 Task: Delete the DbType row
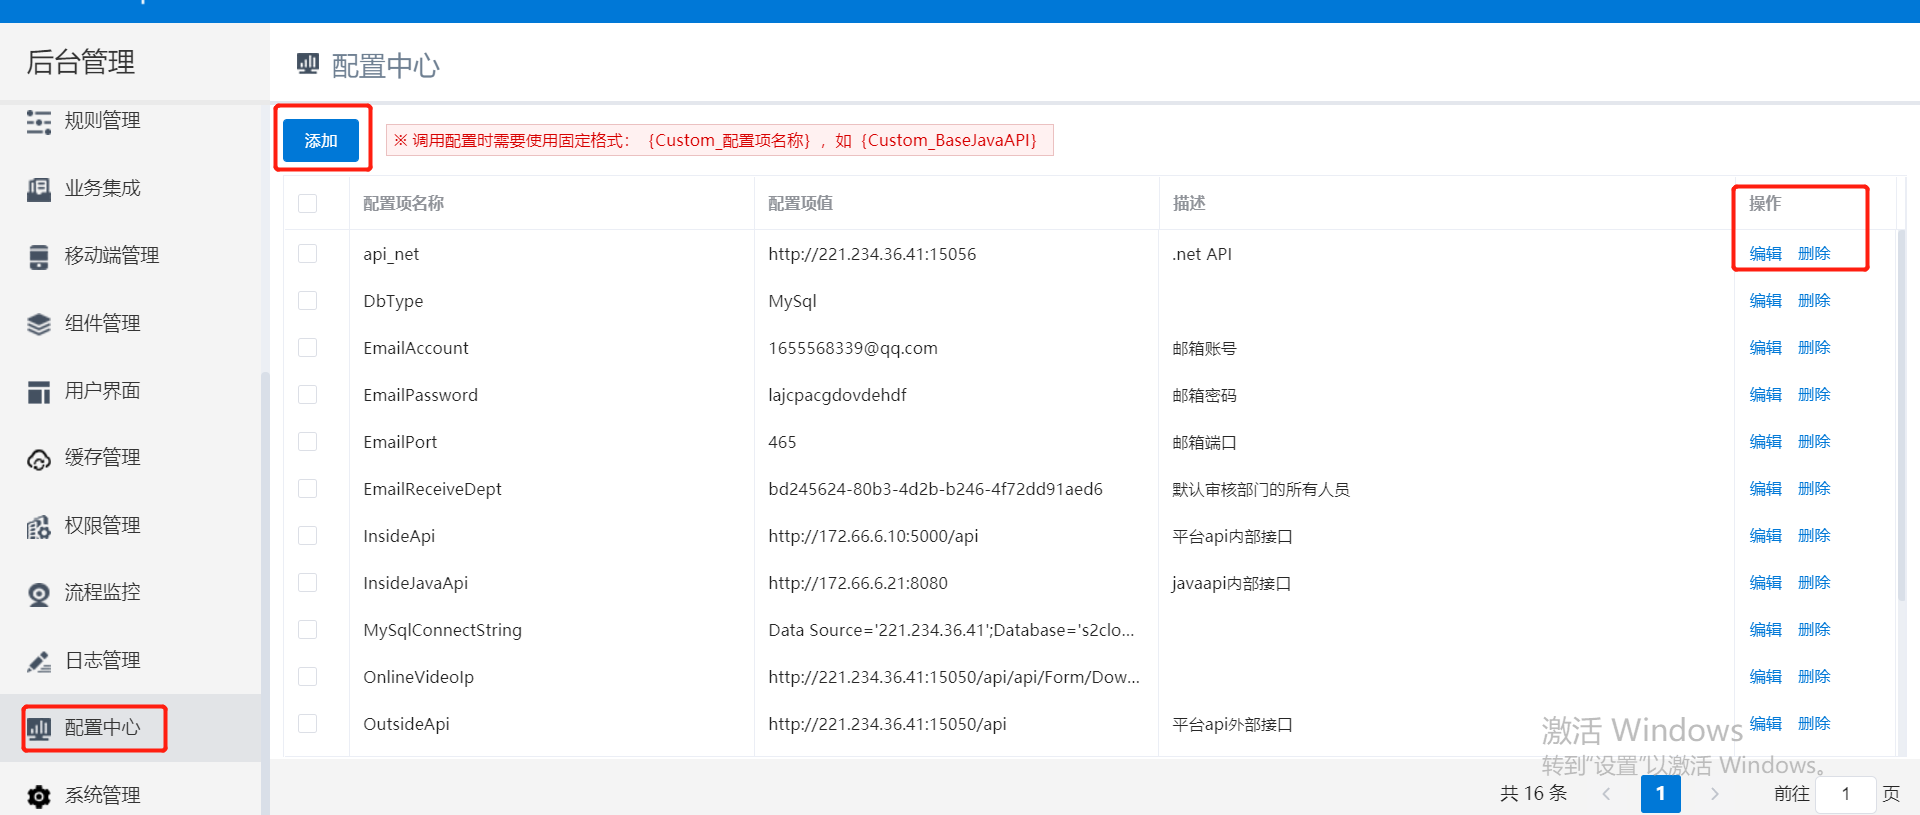pos(1814,301)
